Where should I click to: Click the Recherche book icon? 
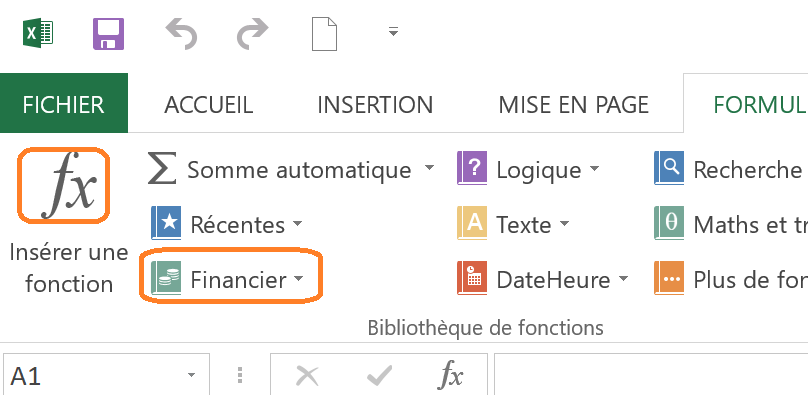click(x=669, y=168)
